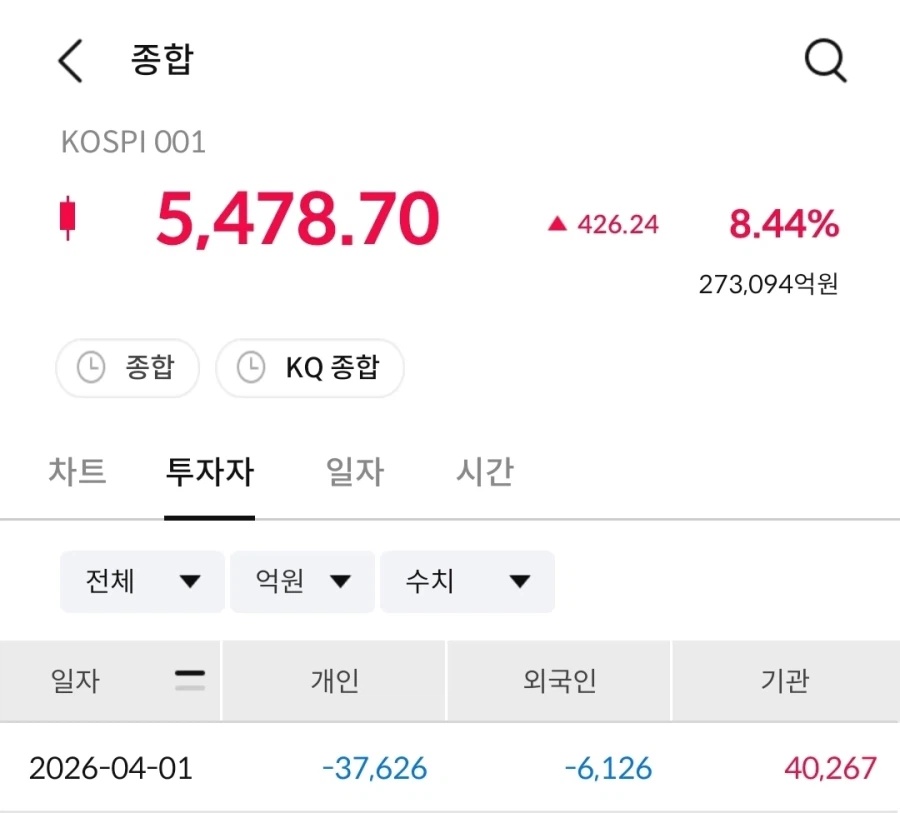This screenshot has height=813, width=900.
Task: Click the 기관 value 40,267
Action: tap(830, 769)
